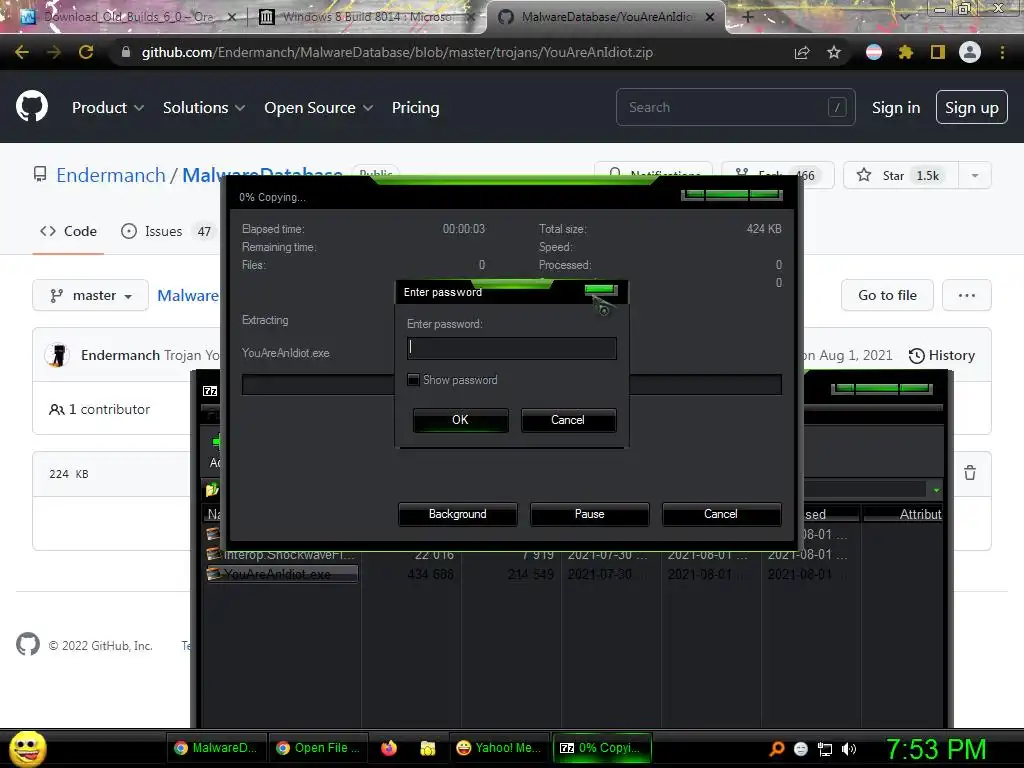This screenshot has width=1024, height=768.
Task: Click Endermanch commit author name
Action: click(x=120, y=355)
